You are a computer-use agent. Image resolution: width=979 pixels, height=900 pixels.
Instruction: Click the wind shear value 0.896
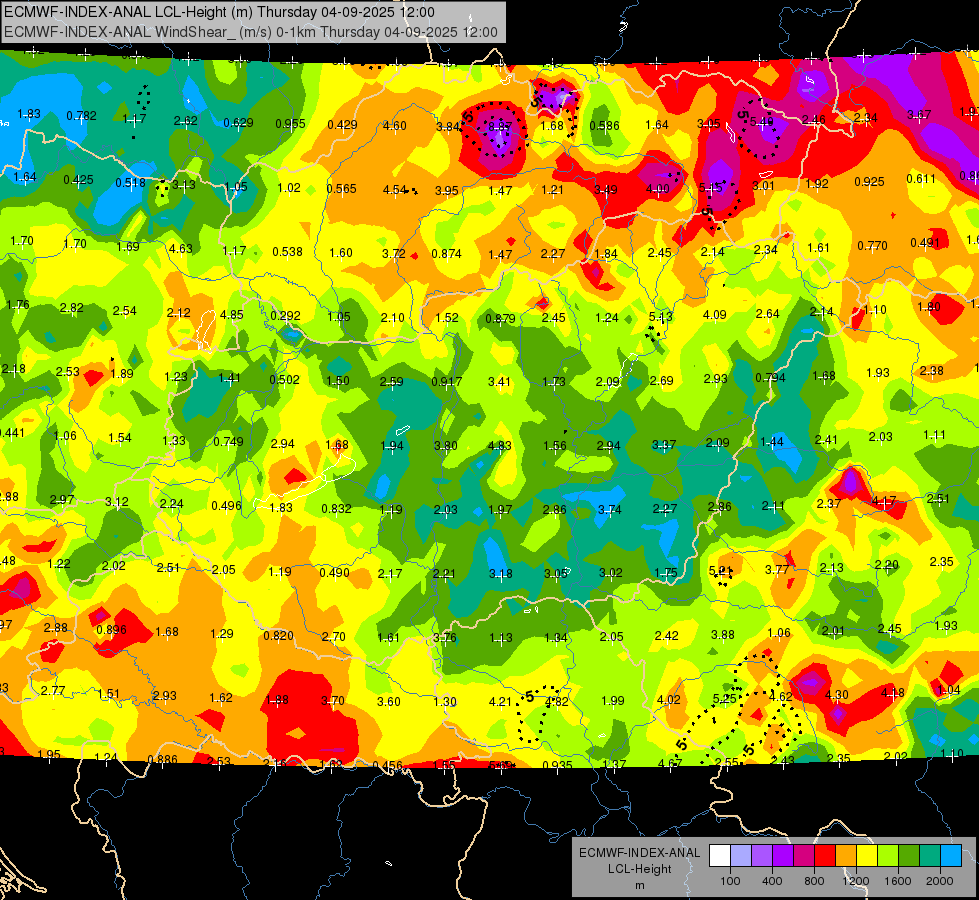pos(111,630)
